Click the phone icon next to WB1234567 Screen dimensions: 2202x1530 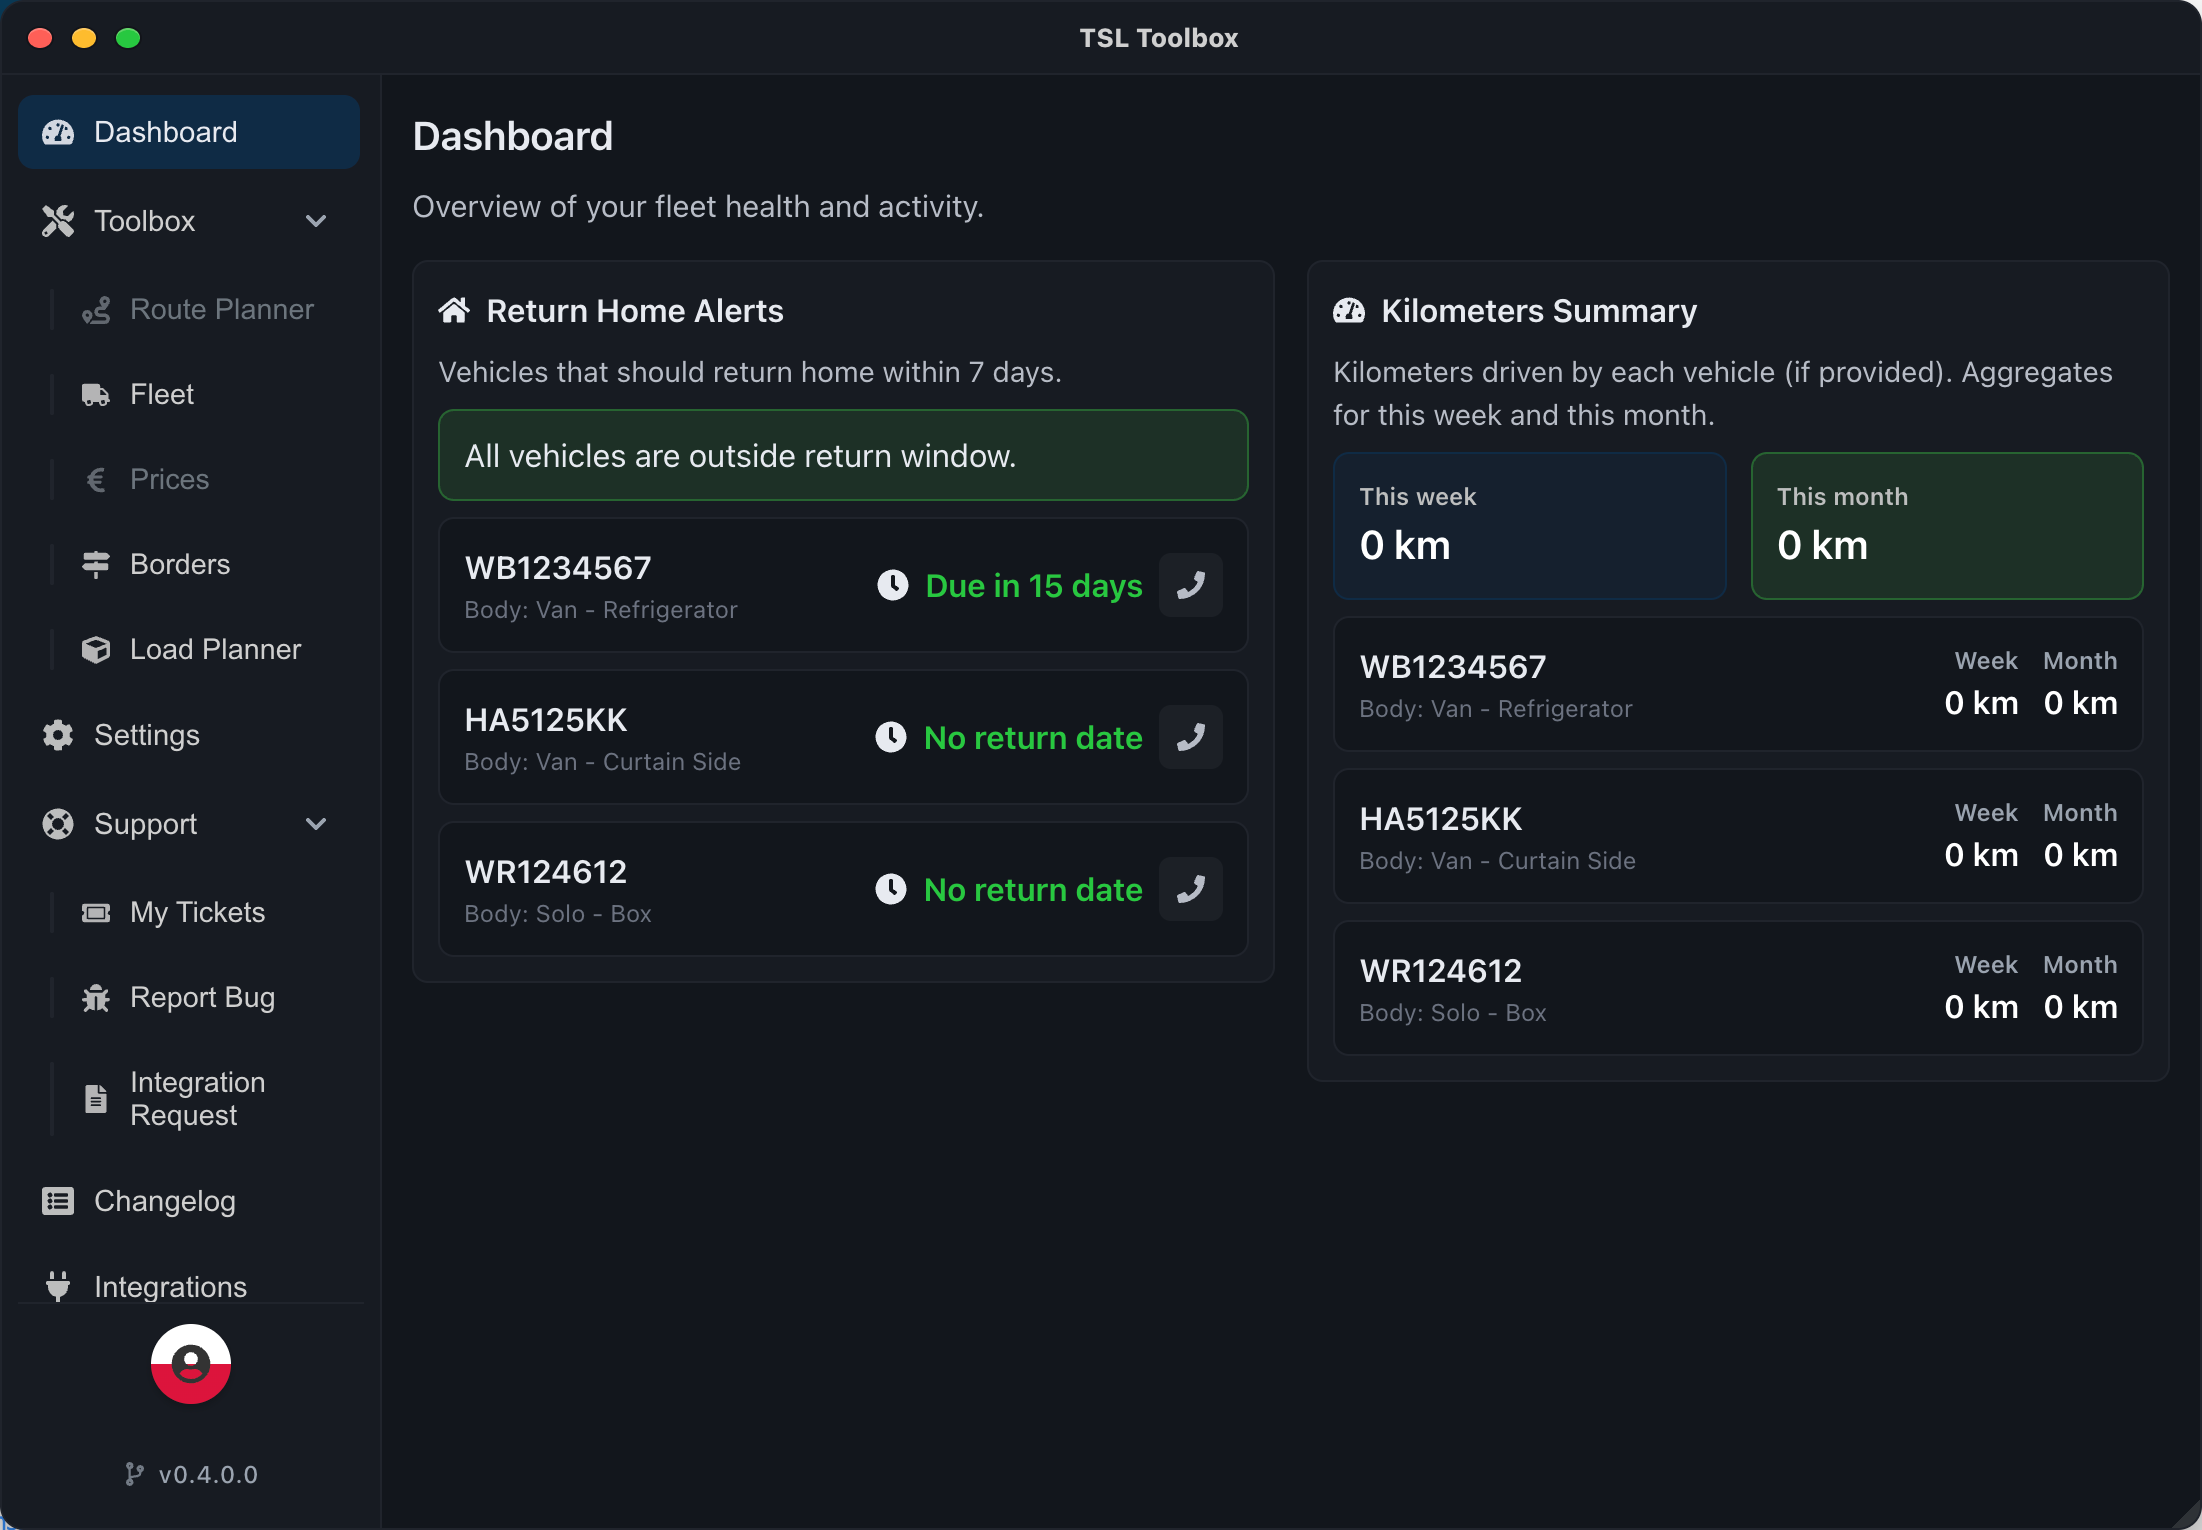point(1191,585)
